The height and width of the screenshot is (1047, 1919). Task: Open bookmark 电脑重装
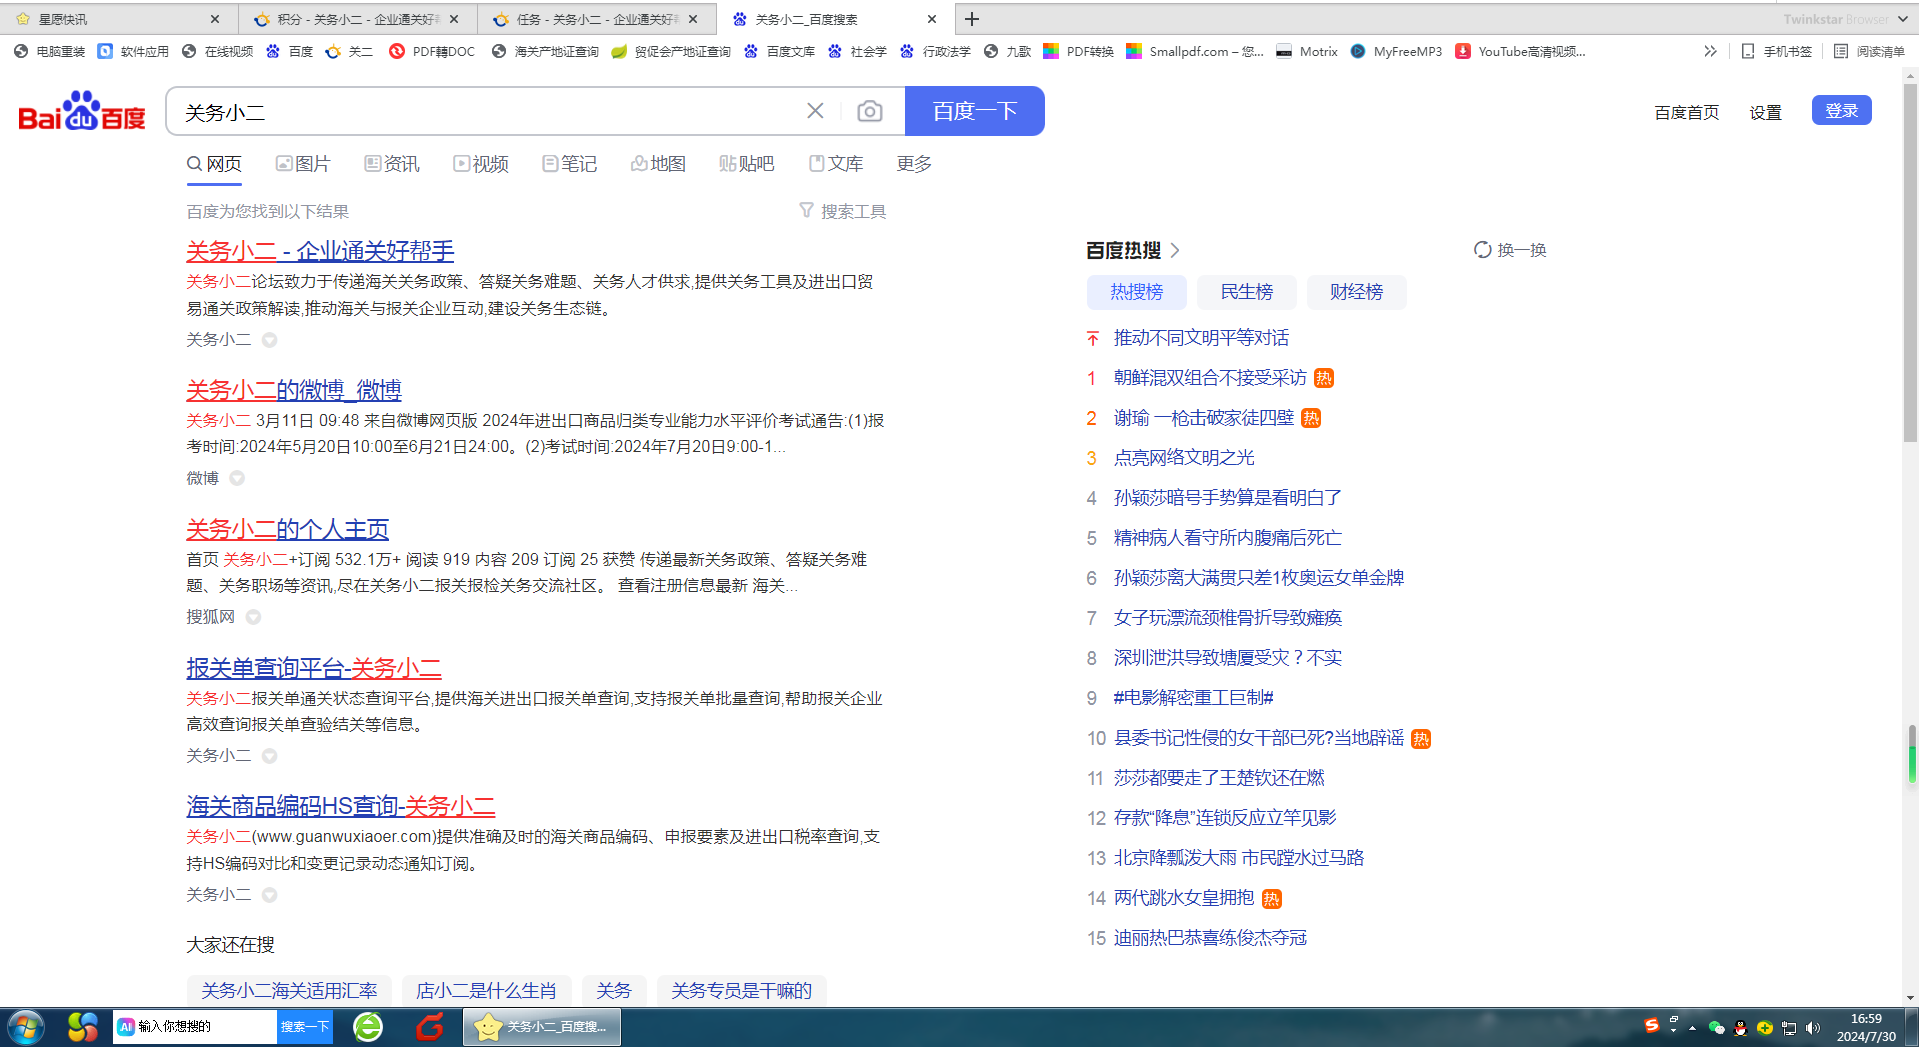pos(49,51)
